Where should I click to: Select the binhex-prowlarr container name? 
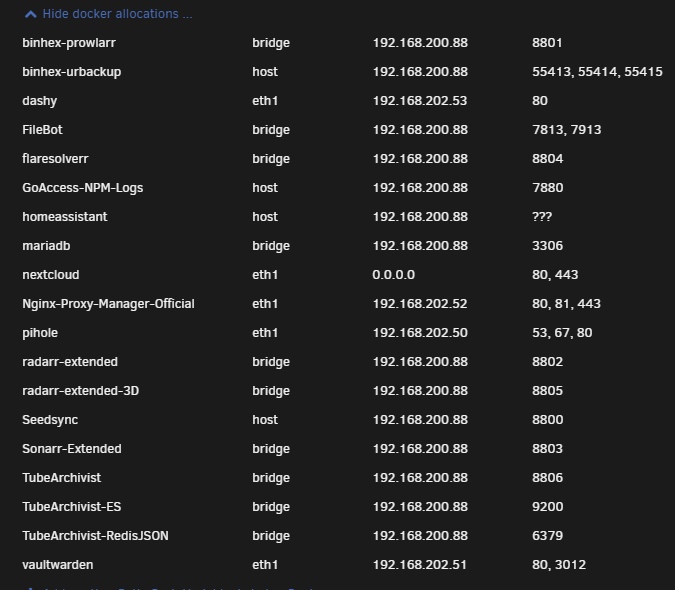69,43
